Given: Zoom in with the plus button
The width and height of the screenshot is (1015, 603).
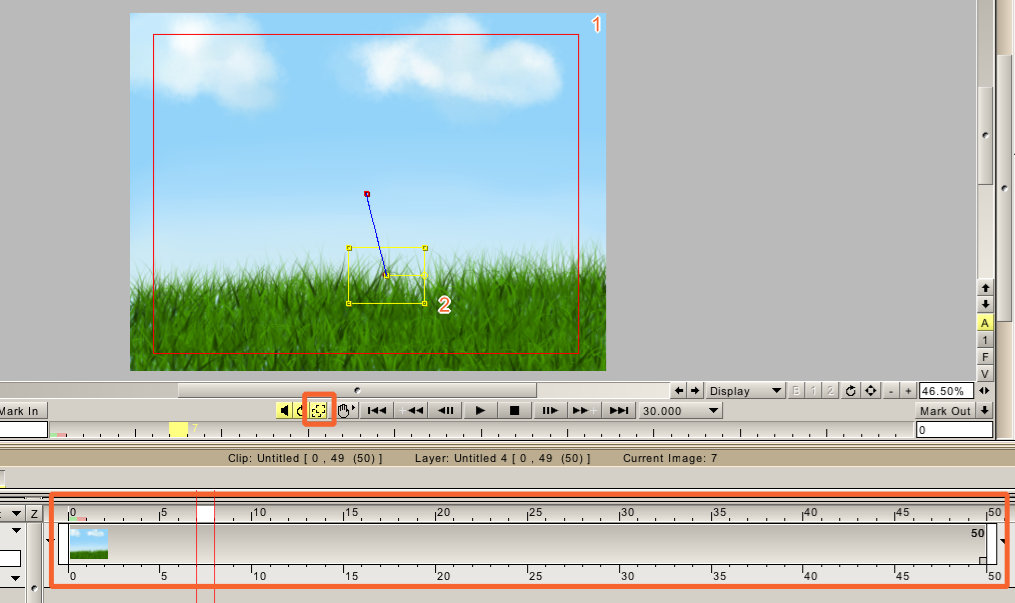Looking at the screenshot, I should click(x=908, y=391).
